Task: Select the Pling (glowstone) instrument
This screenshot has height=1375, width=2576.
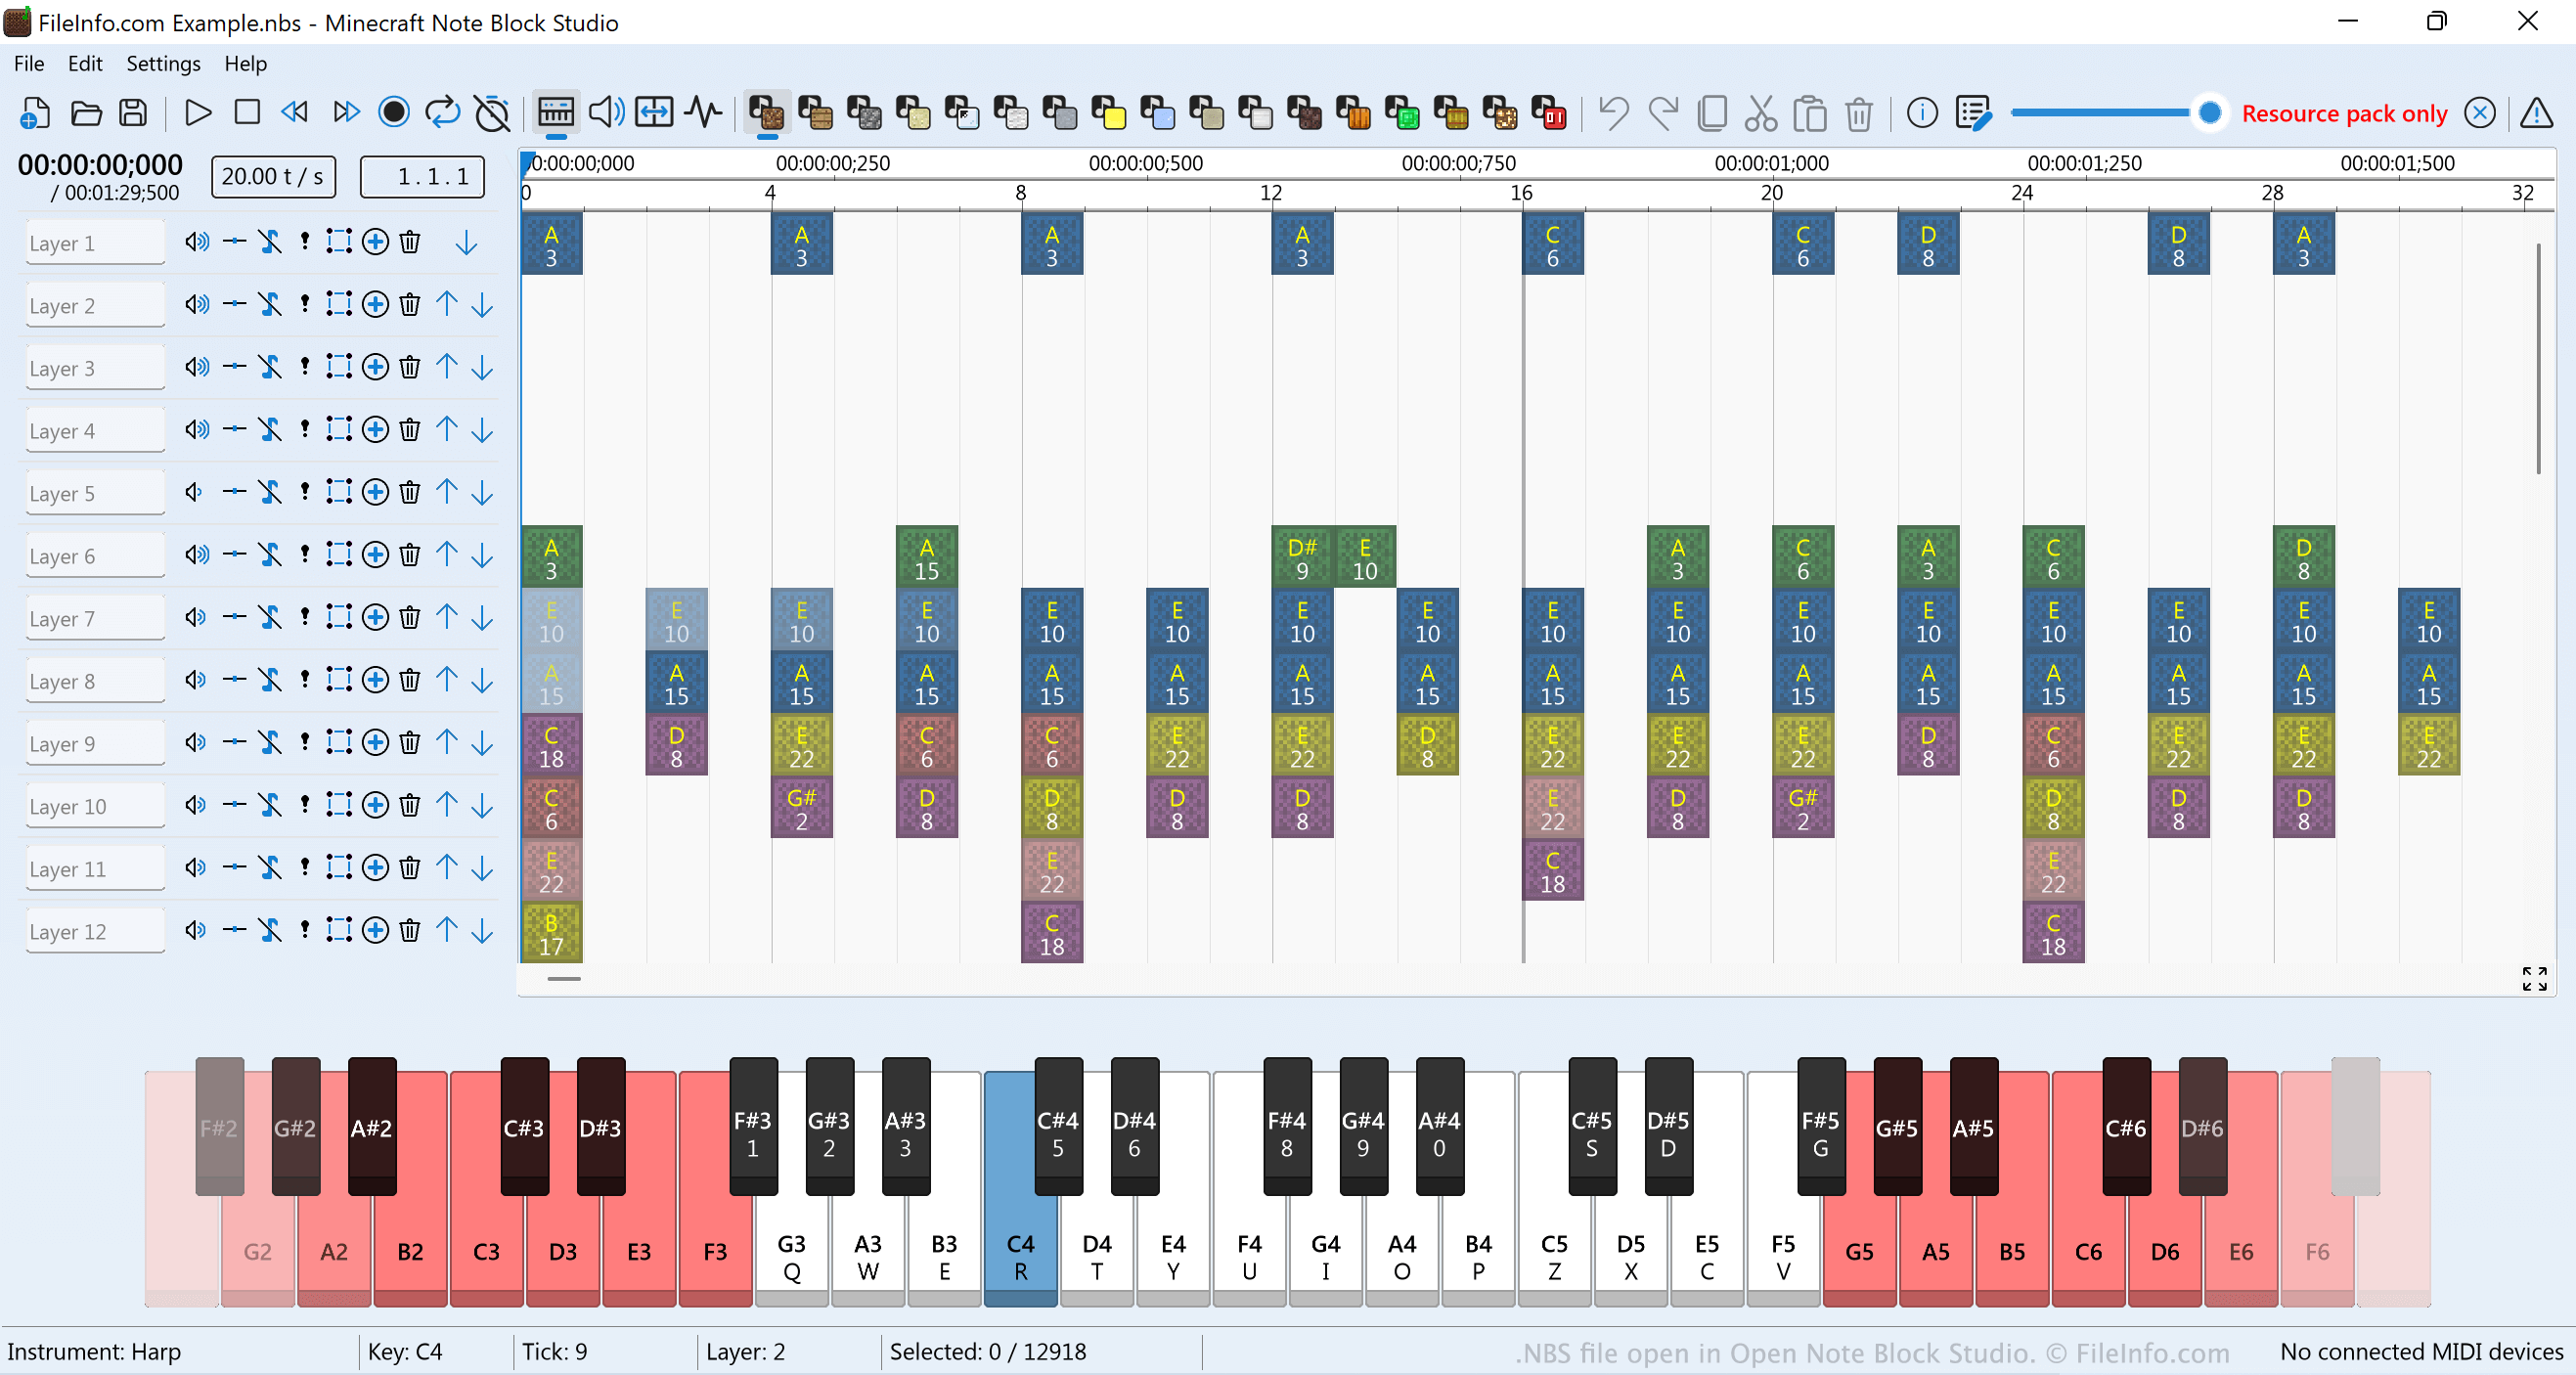Action: (1502, 113)
